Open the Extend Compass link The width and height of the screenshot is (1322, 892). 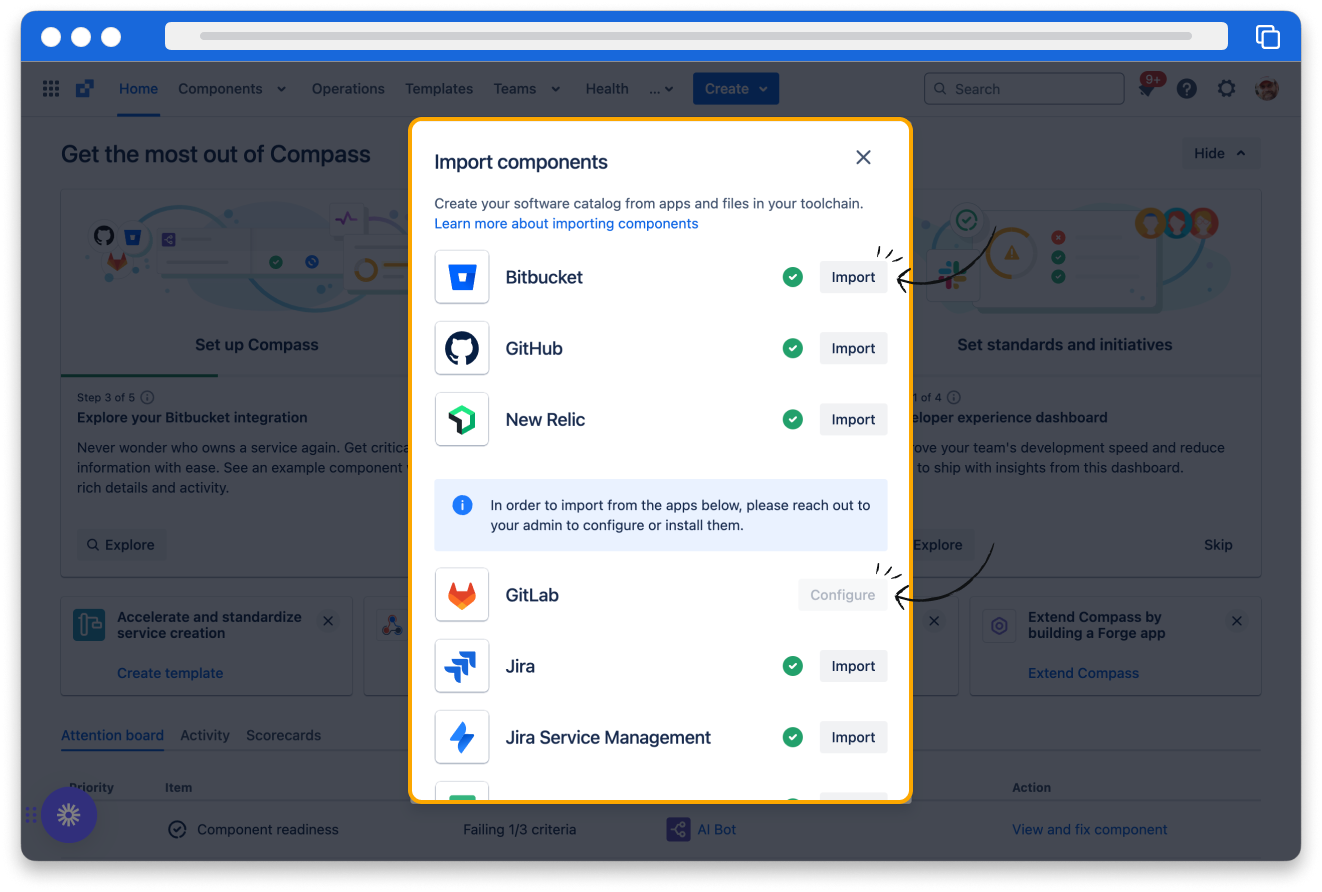pos(1083,673)
